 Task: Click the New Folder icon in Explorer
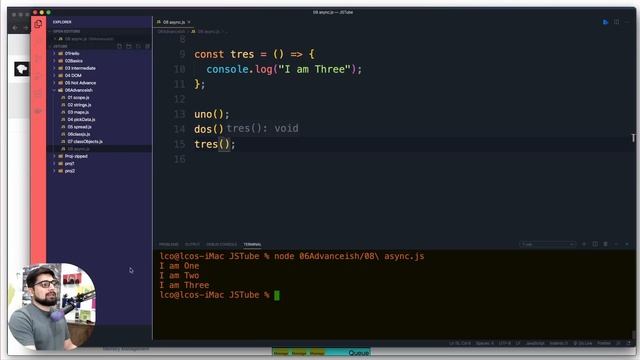tap(129, 47)
